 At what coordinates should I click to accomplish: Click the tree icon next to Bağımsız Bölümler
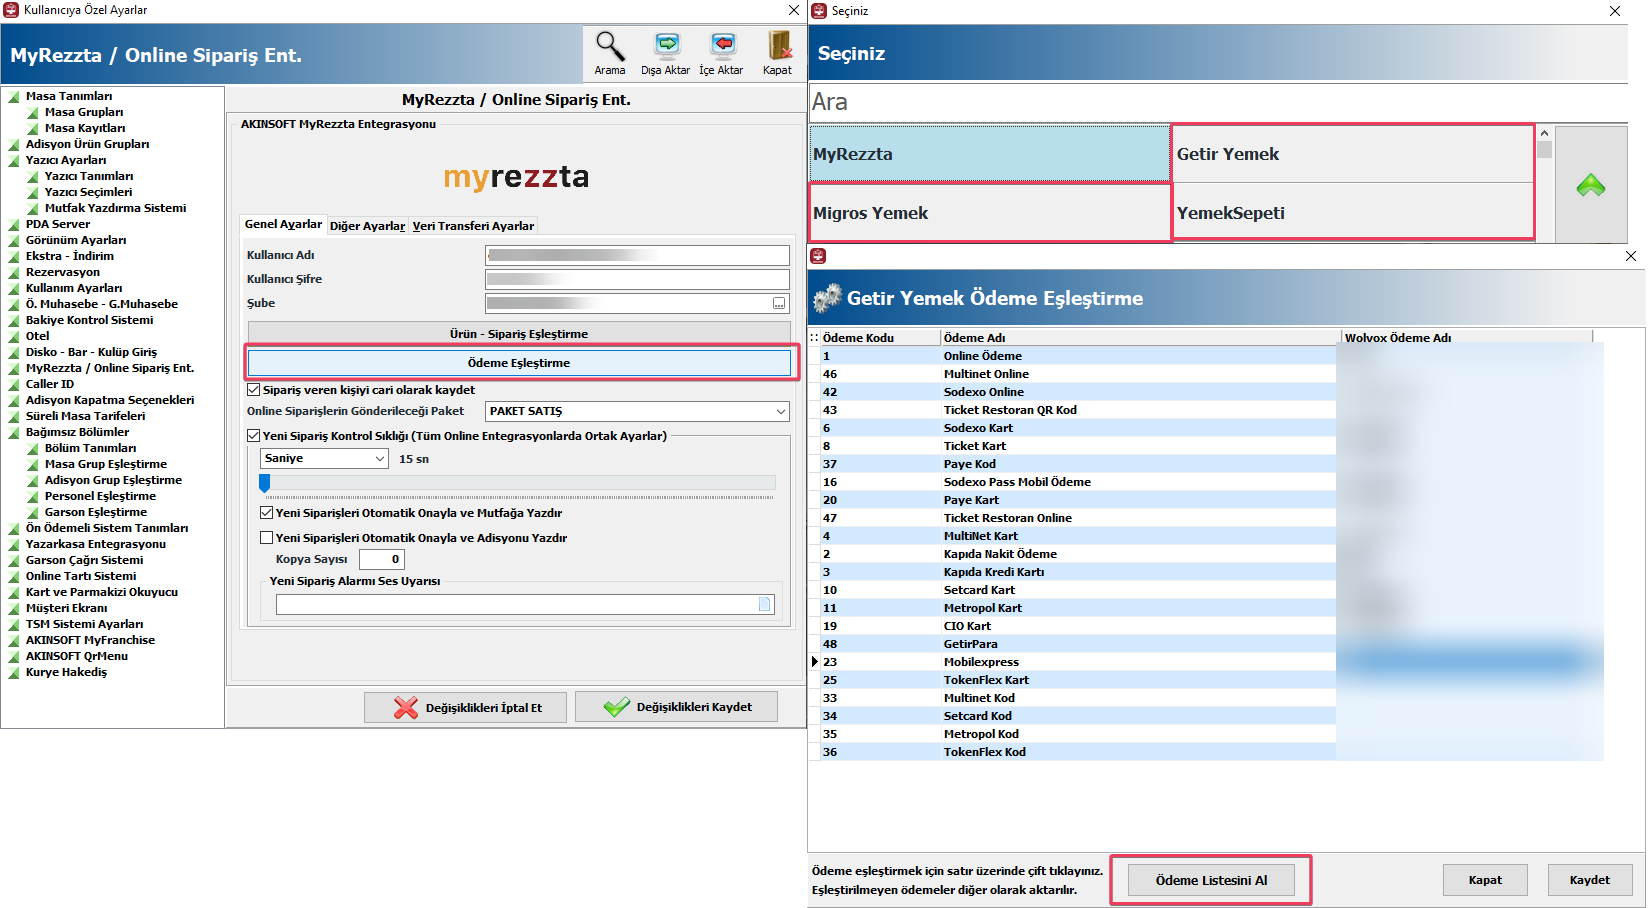[x=14, y=433]
